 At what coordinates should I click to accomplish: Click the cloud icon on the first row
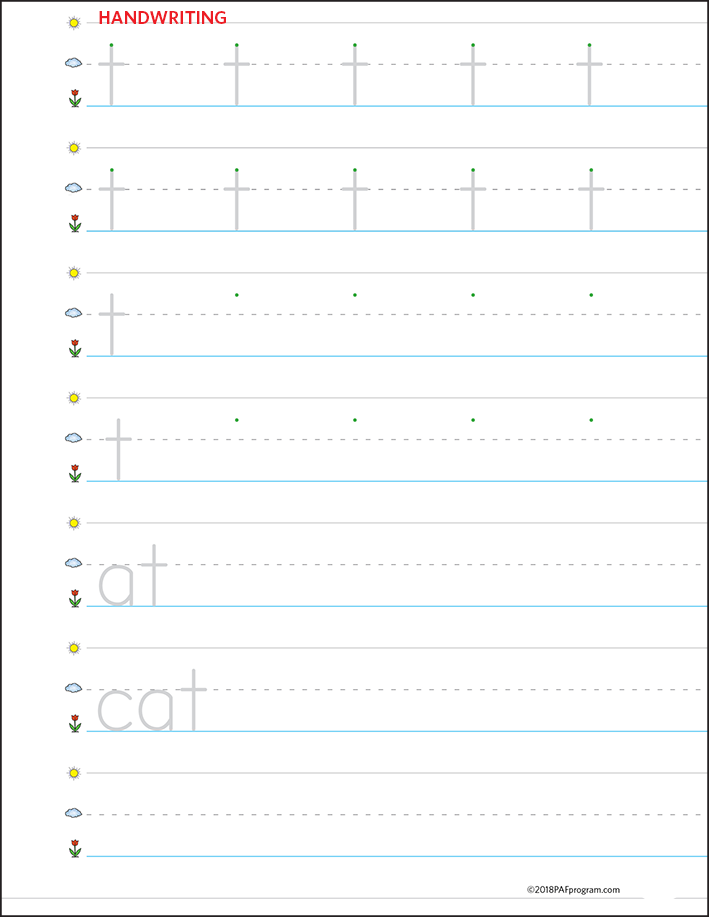(73, 63)
